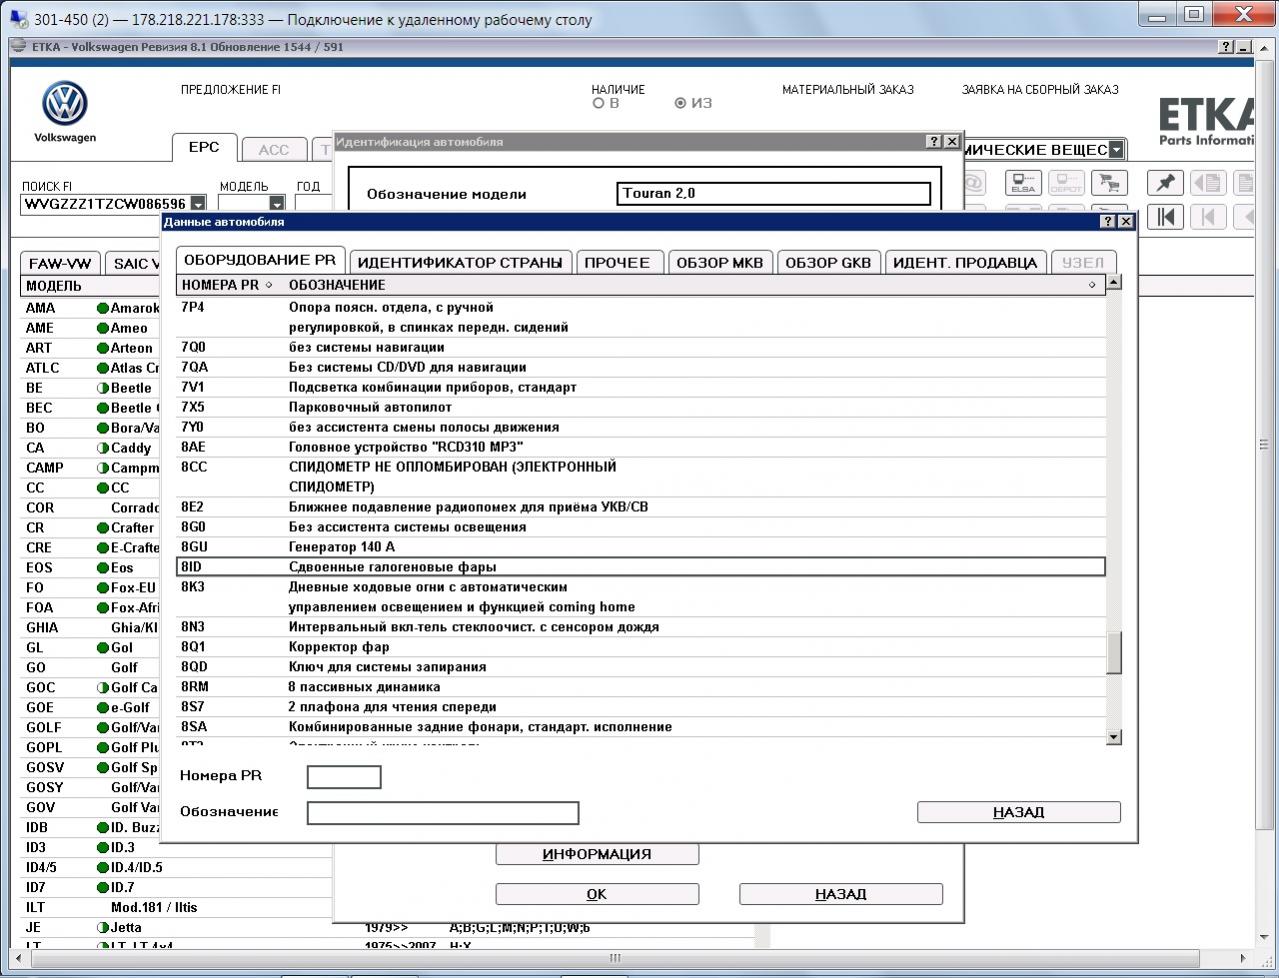This screenshot has width=1279, height=978.
Task: Select row 8RM 8 пассивных динамика
Action: (641, 687)
